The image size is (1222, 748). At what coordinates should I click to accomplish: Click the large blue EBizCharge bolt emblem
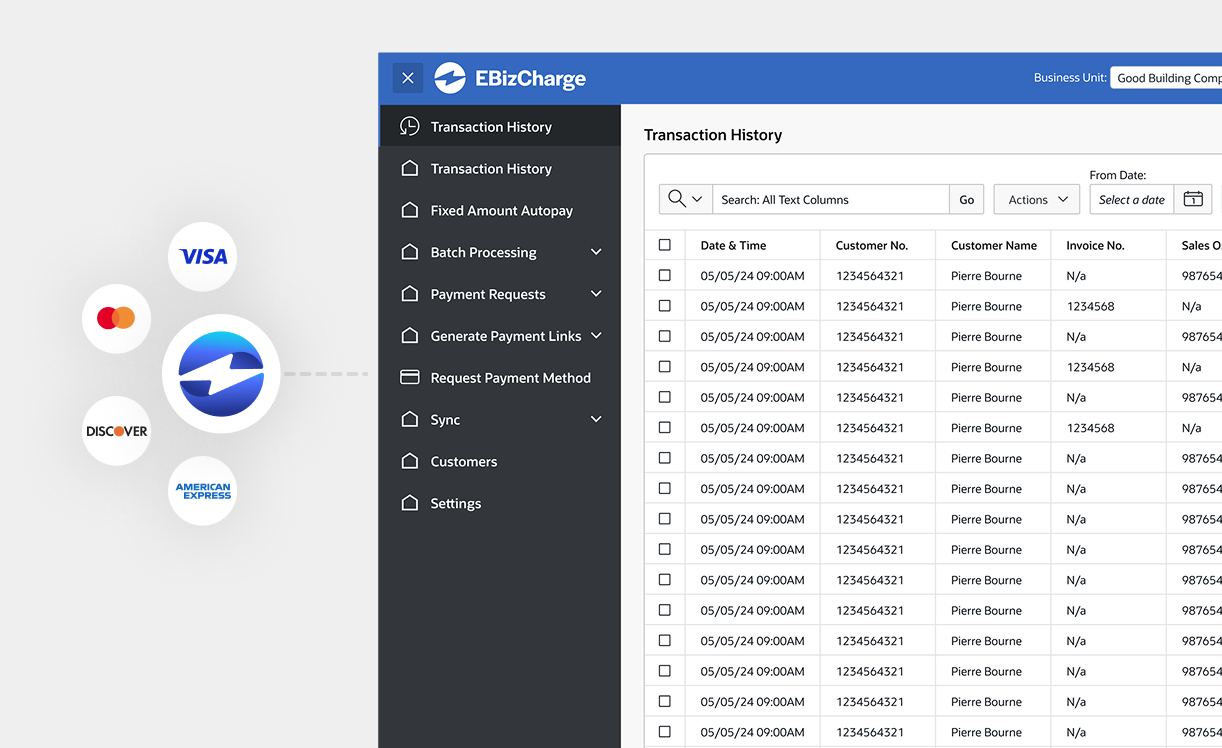[221, 374]
